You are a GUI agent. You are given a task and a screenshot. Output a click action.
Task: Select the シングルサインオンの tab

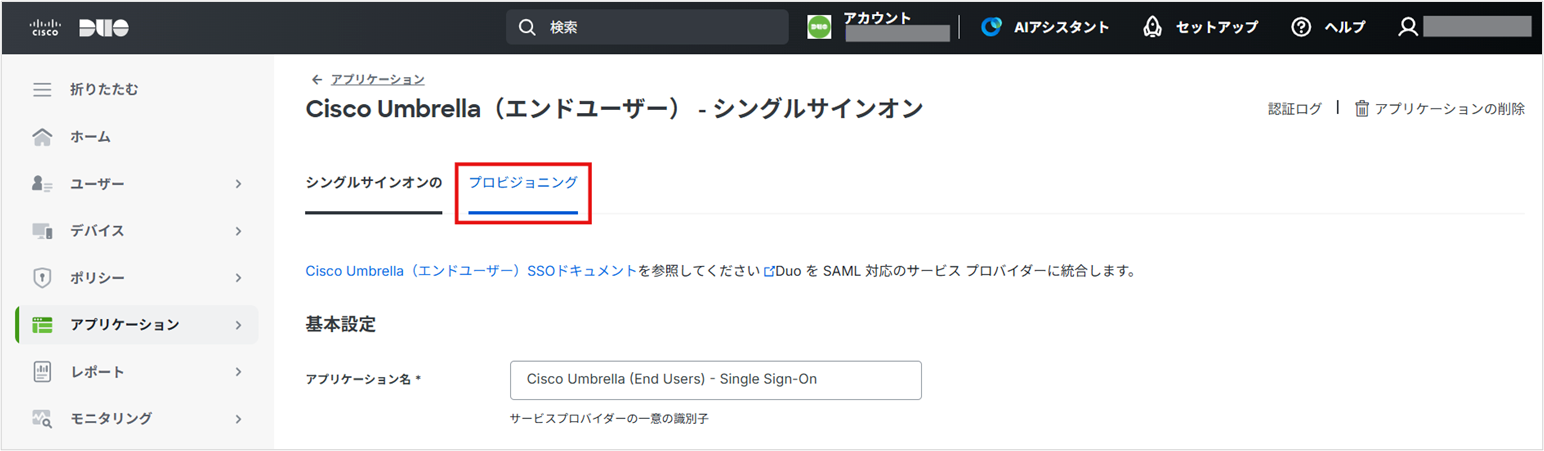point(373,183)
